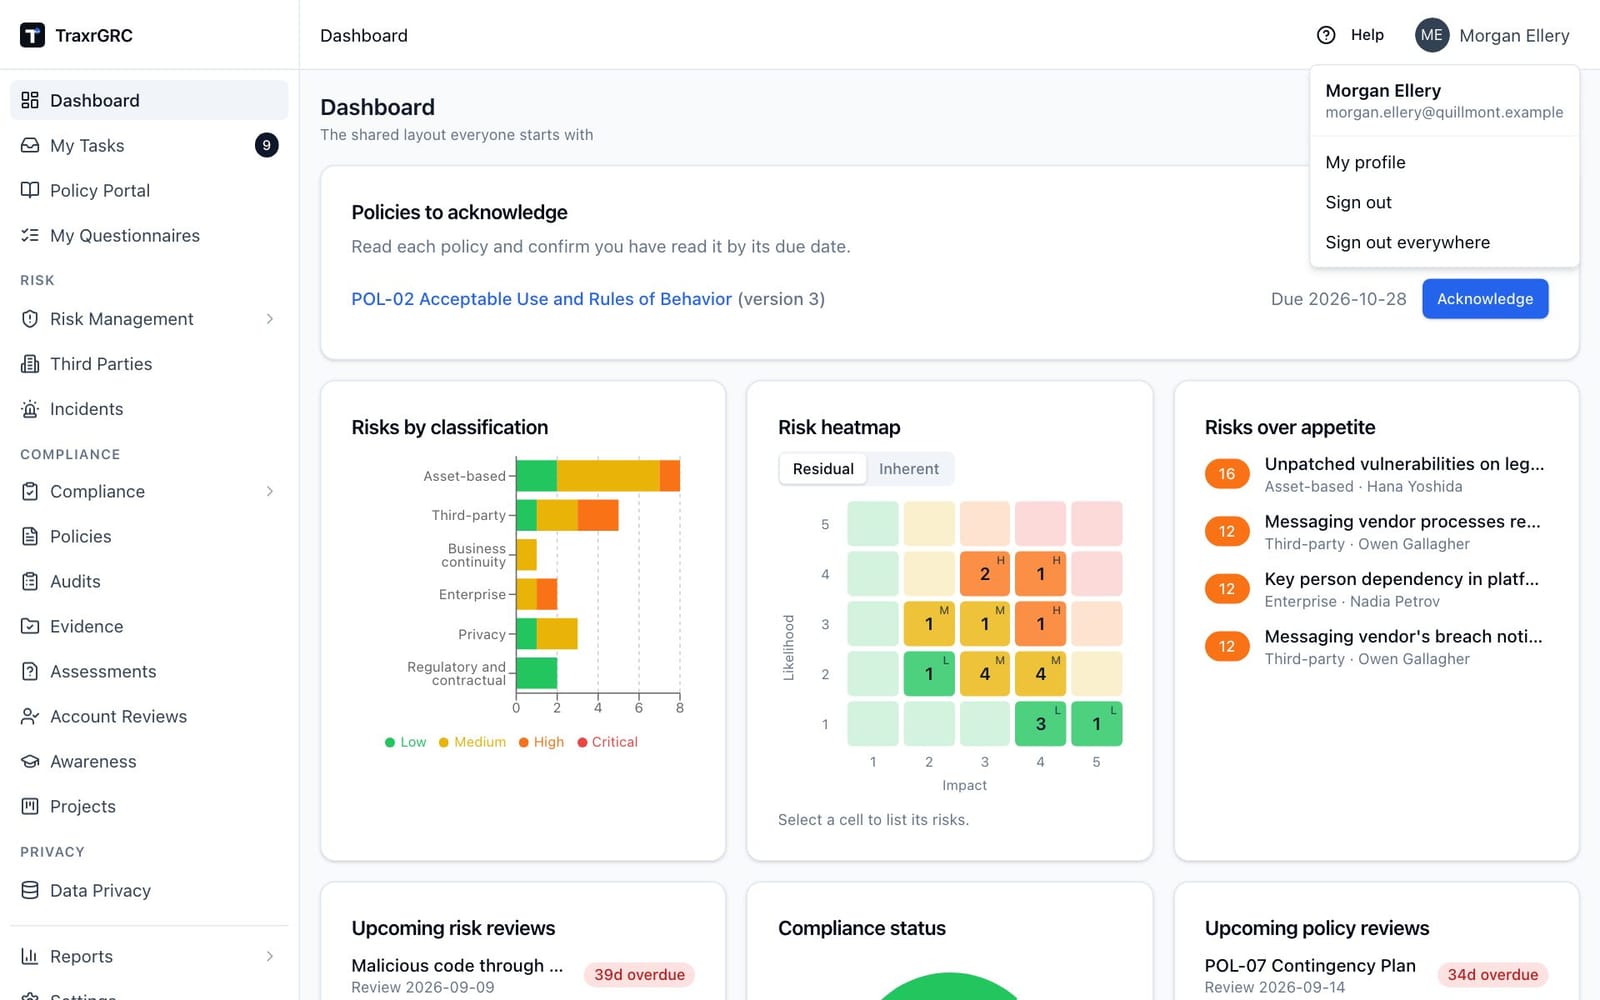Switch heatmap to Inherent view
Screen dimensions: 1600x1000
tap(909, 469)
